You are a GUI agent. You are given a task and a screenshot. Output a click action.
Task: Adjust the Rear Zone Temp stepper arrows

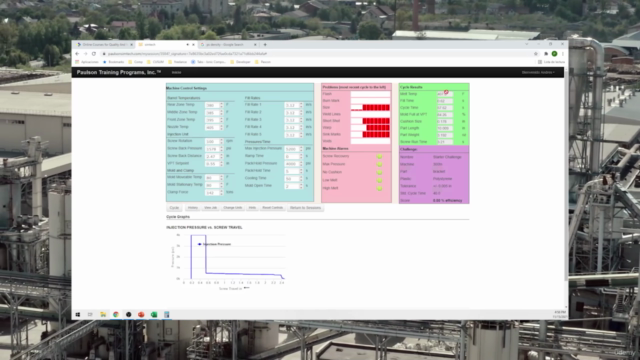(x=222, y=105)
